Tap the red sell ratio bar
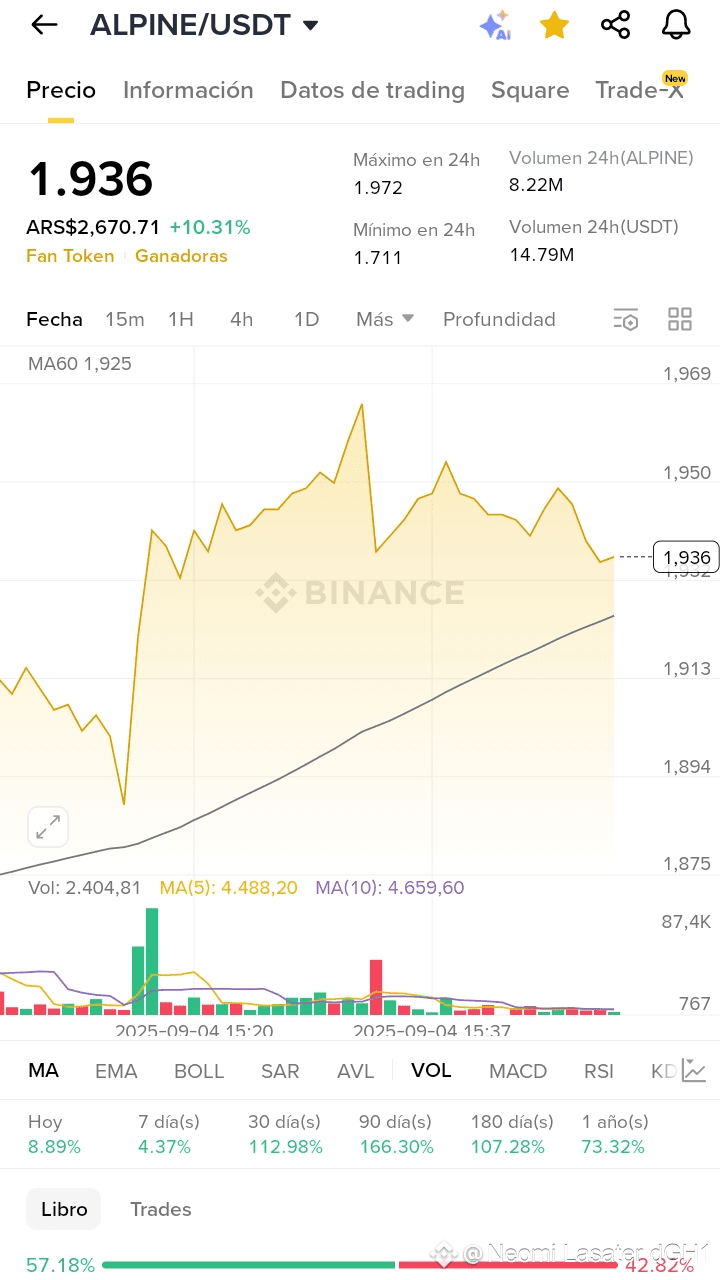 tap(507, 1265)
